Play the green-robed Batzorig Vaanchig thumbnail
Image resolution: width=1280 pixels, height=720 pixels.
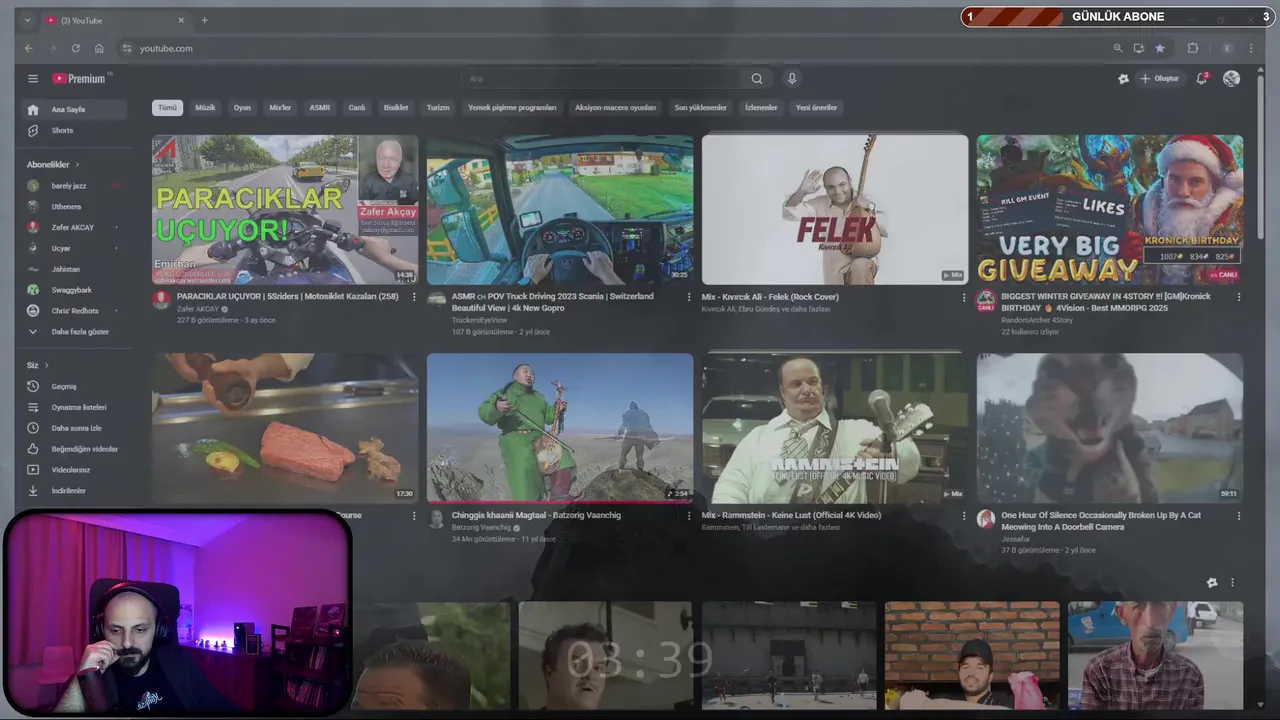(560, 428)
